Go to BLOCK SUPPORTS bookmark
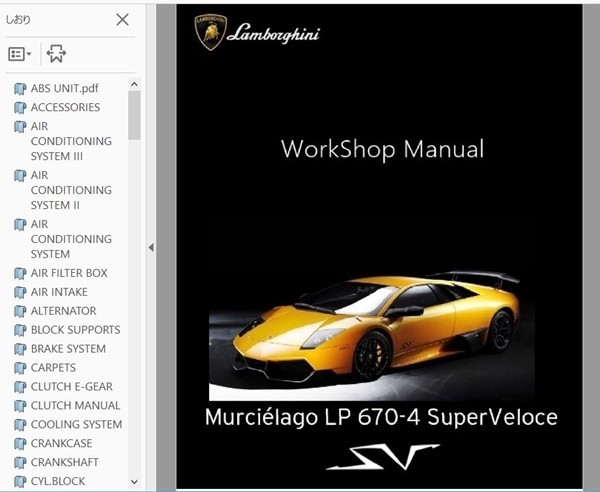 [x=75, y=330]
